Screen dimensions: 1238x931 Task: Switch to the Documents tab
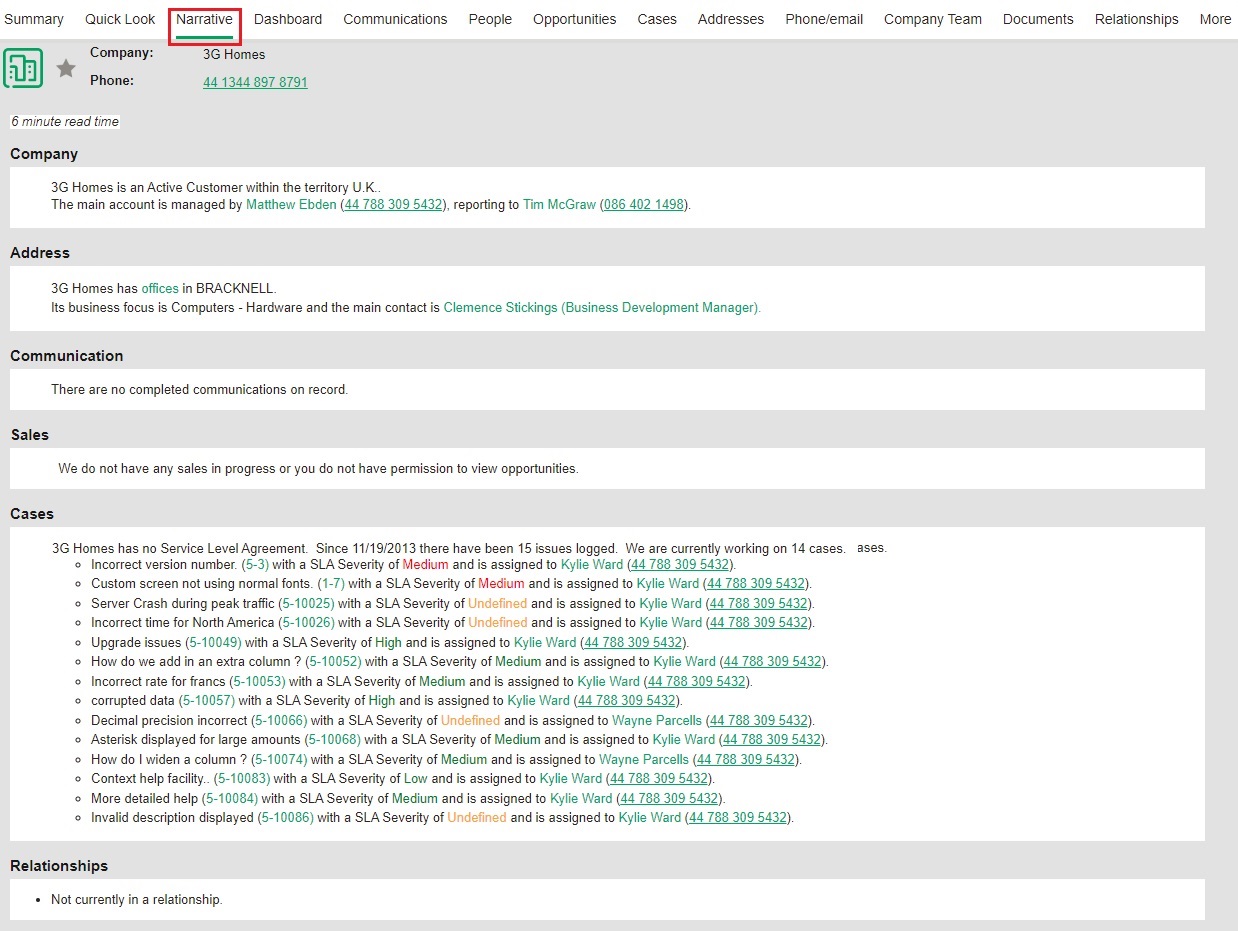1037,19
